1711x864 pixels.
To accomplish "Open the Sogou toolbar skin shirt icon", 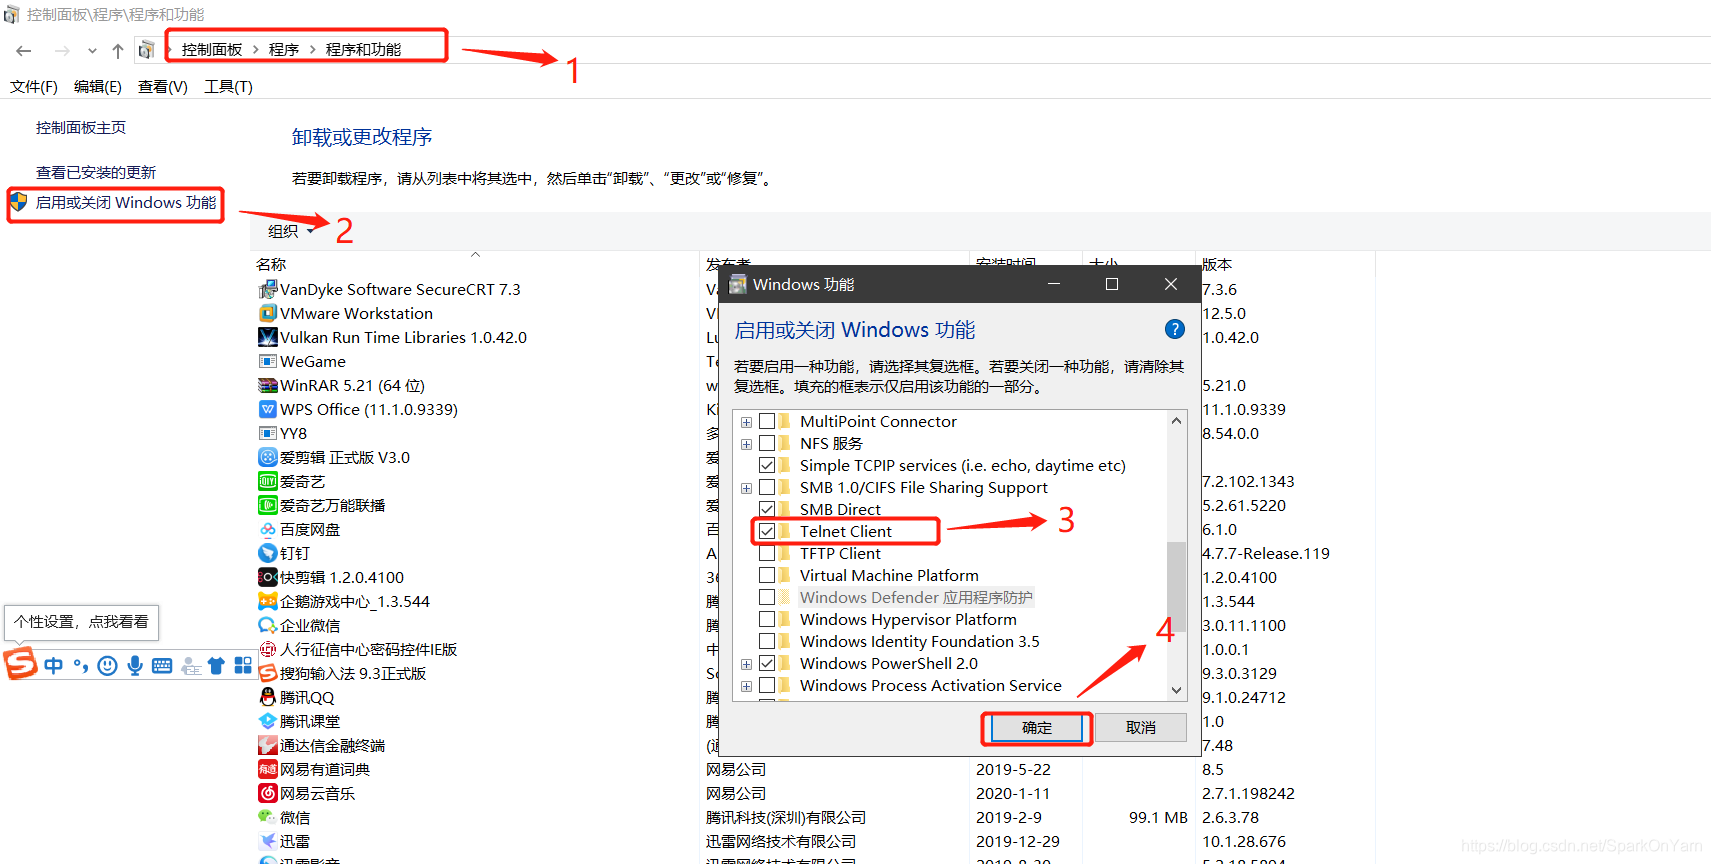I will pos(216,666).
